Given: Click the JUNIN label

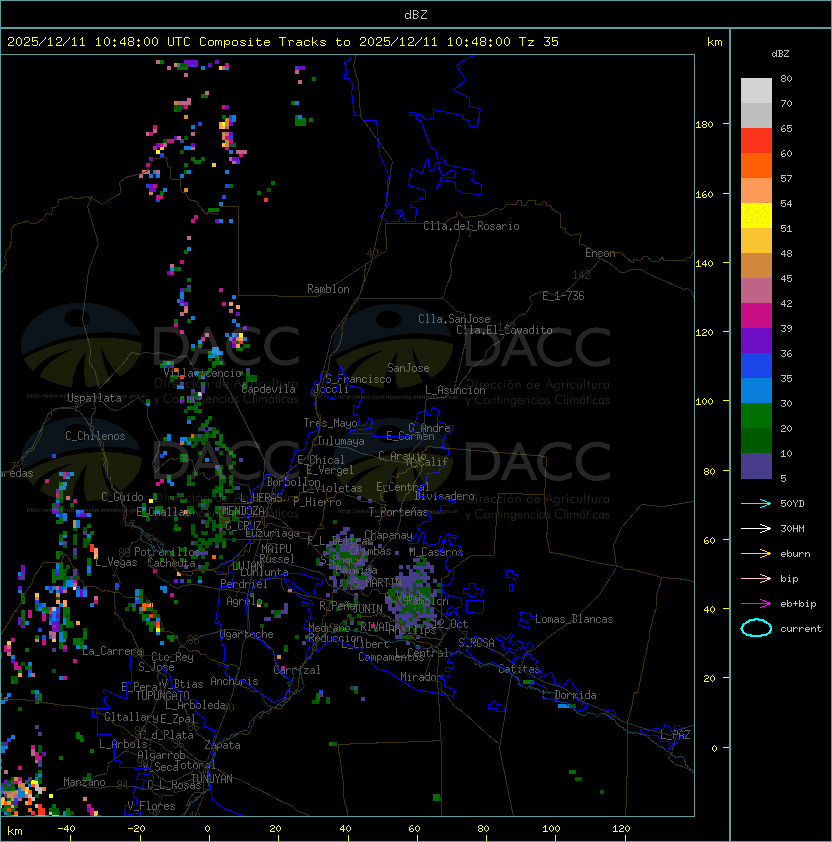Looking at the screenshot, I should coord(367,608).
